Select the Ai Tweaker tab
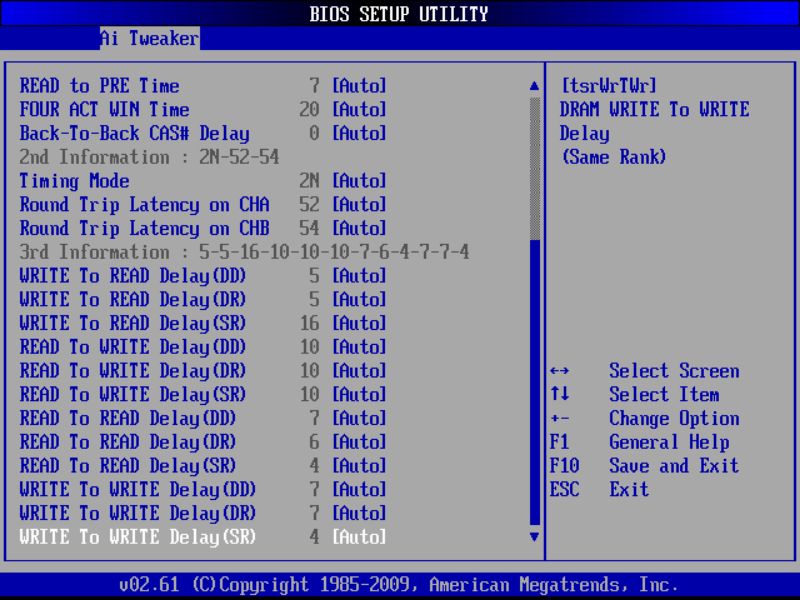The height and width of the screenshot is (600, 800). (x=149, y=38)
